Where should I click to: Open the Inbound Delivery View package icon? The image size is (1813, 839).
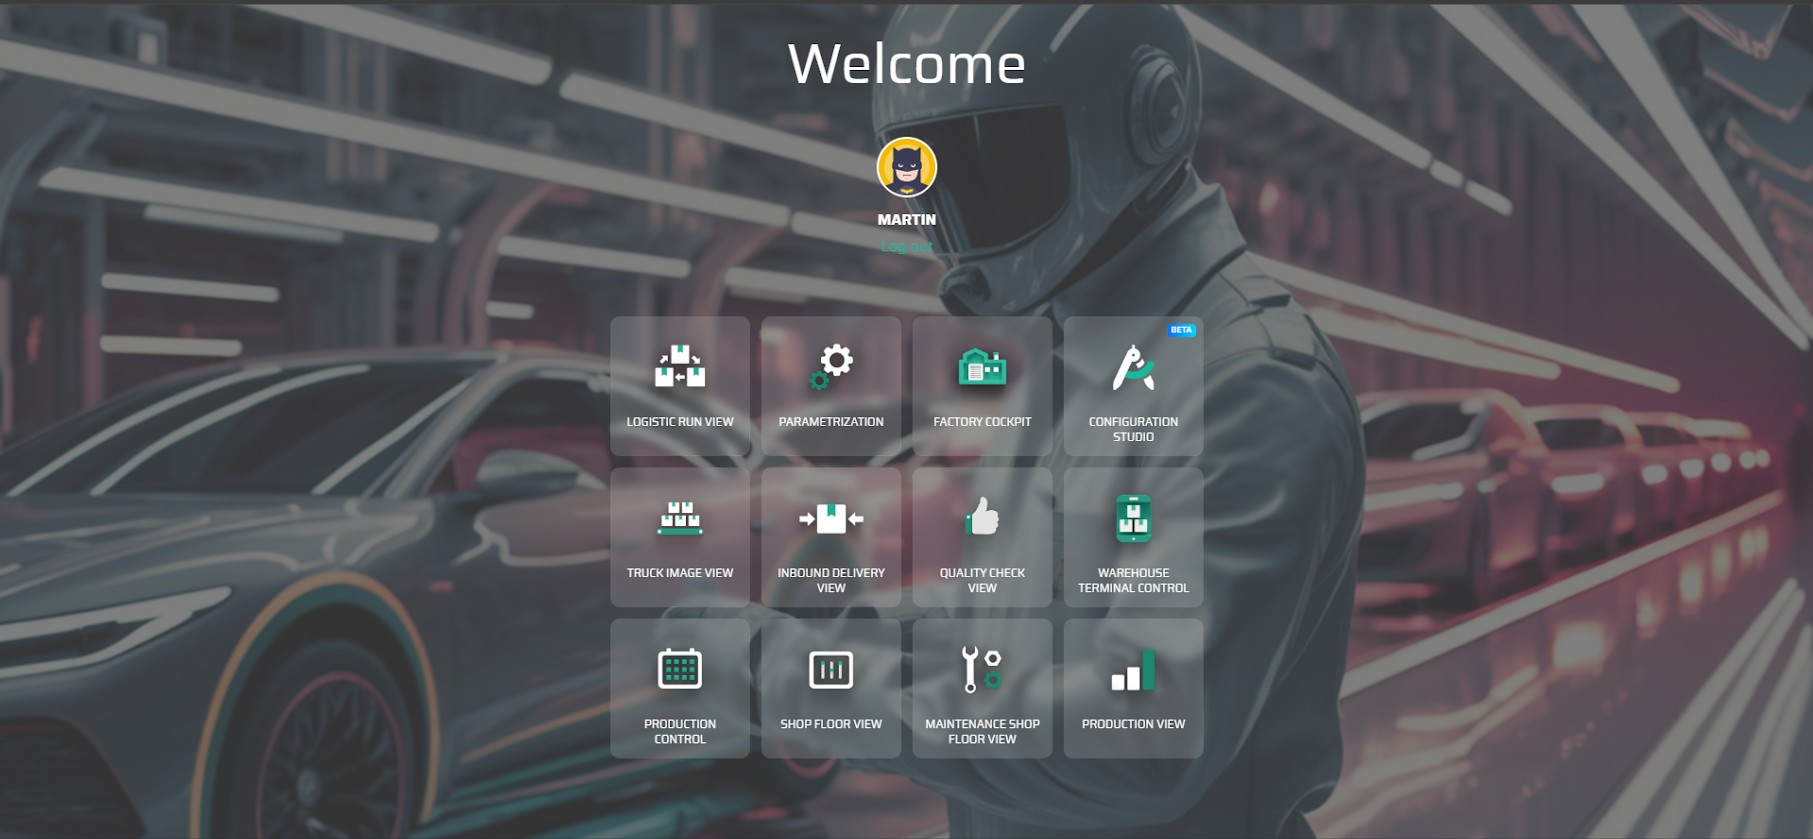click(x=831, y=518)
